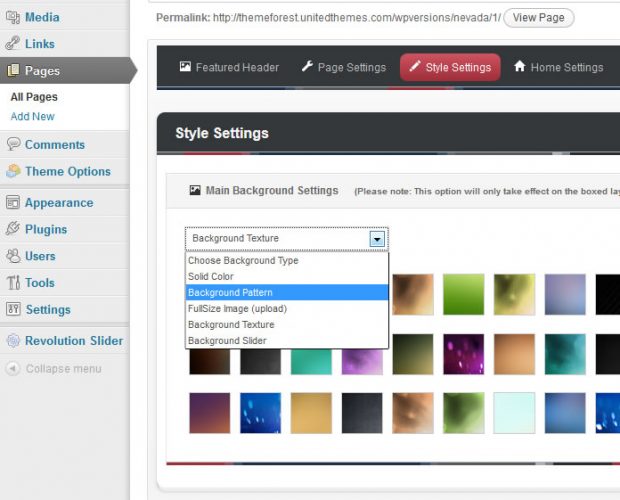Image resolution: width=620 pixels, height=500 pixels.
Task: Click the Comments speech bubble icon
Action: 13,145
